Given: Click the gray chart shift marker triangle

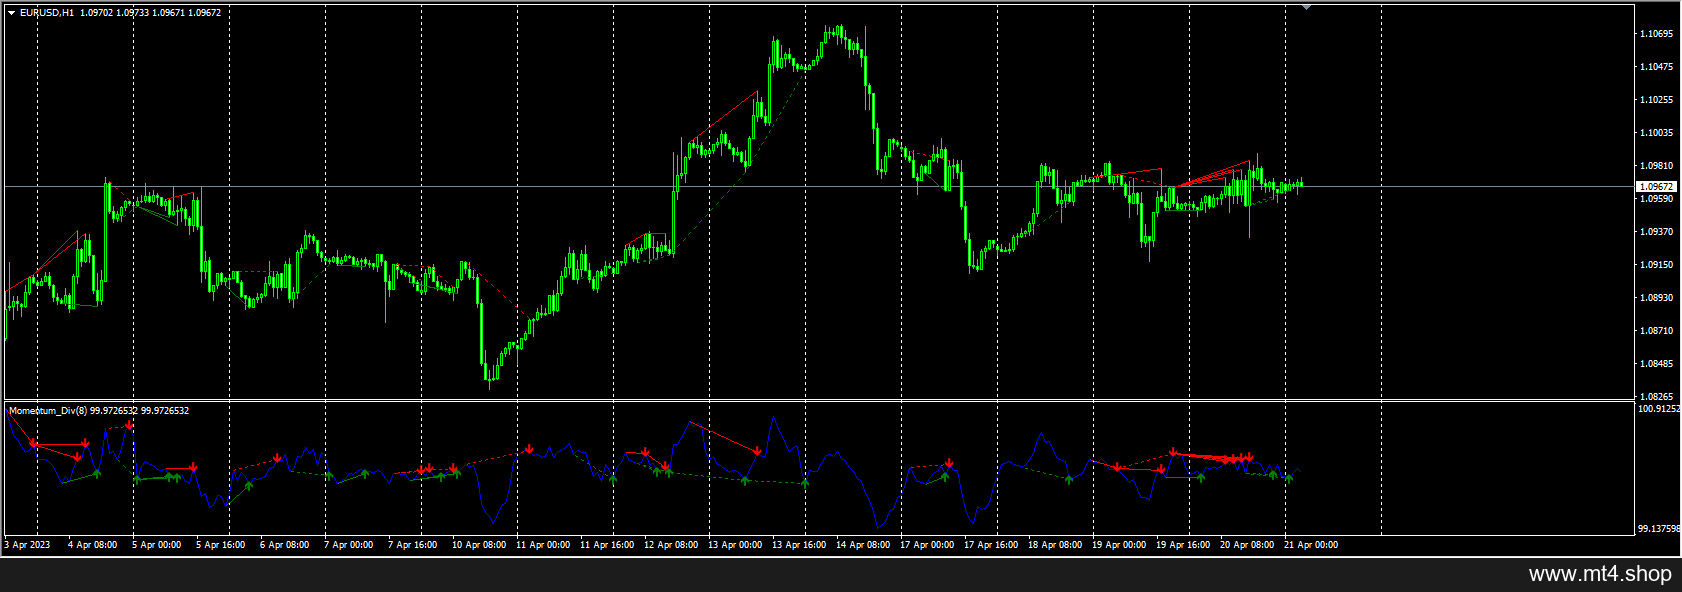Looking at the screenshot, I should pyautogui.click(x=1306, y=7).
